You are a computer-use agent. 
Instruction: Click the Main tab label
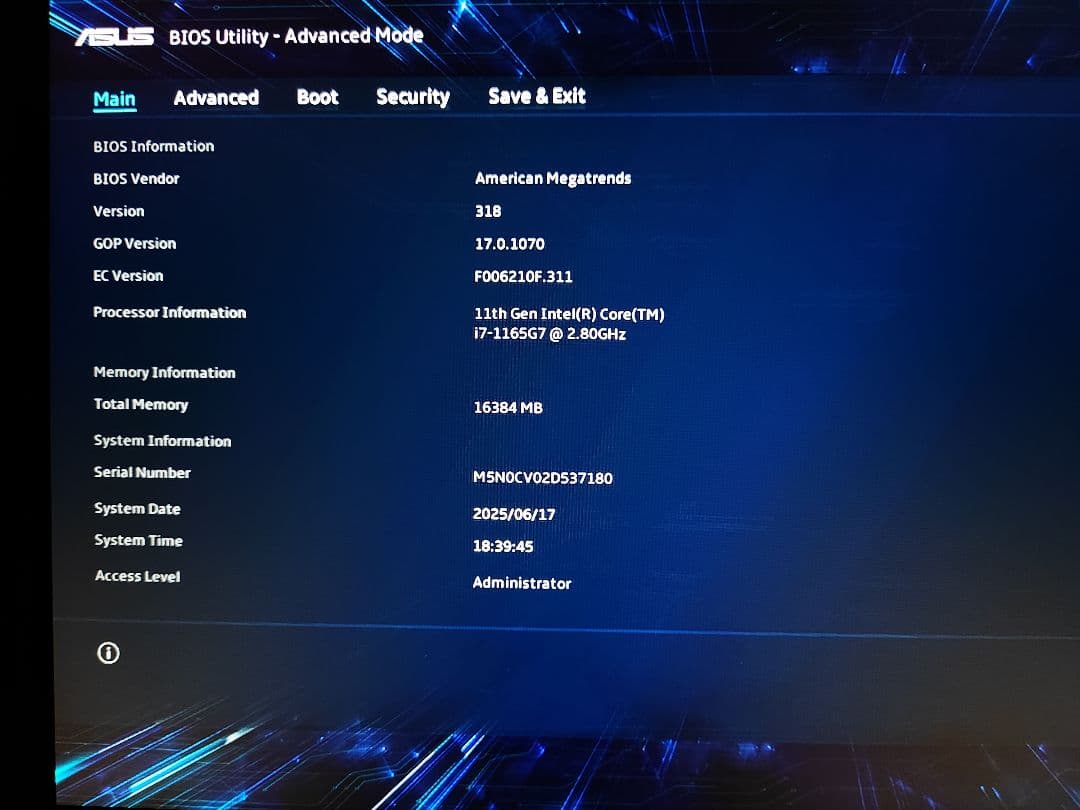point(114,99)
